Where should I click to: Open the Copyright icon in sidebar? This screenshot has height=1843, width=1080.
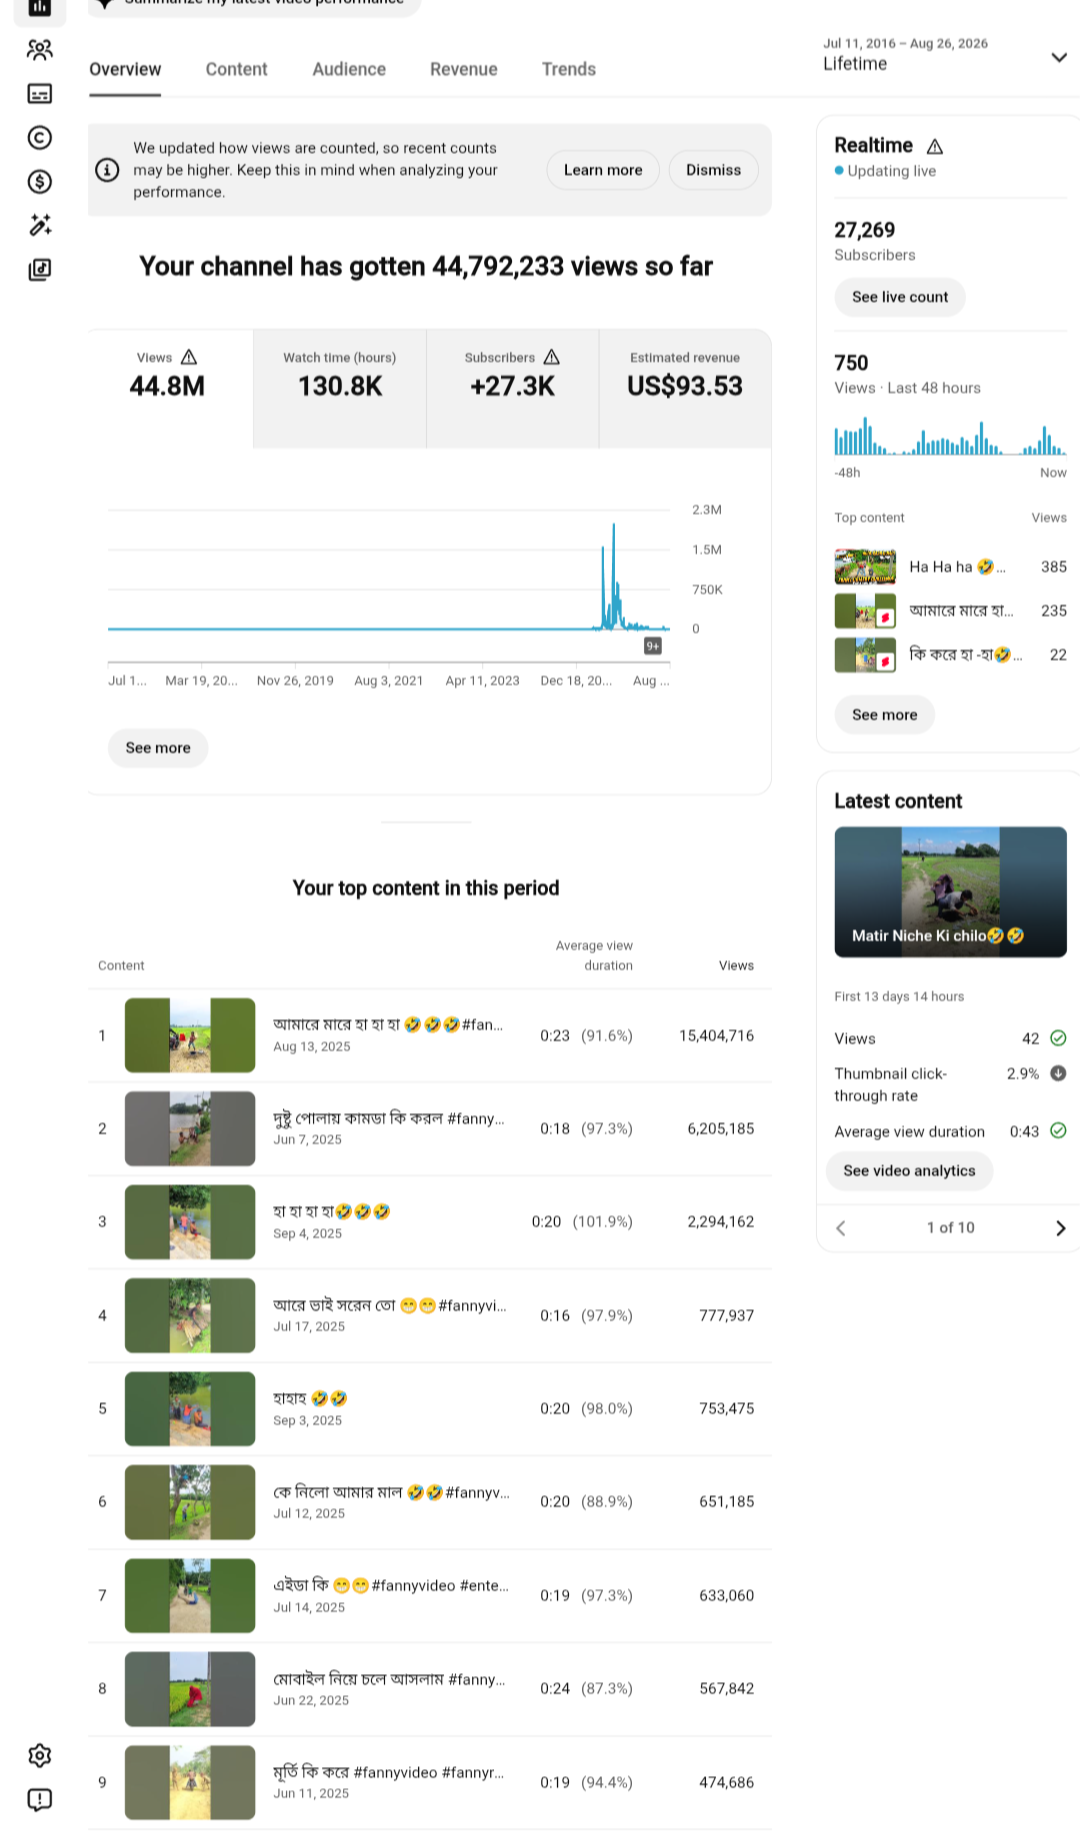coord(40,137)
